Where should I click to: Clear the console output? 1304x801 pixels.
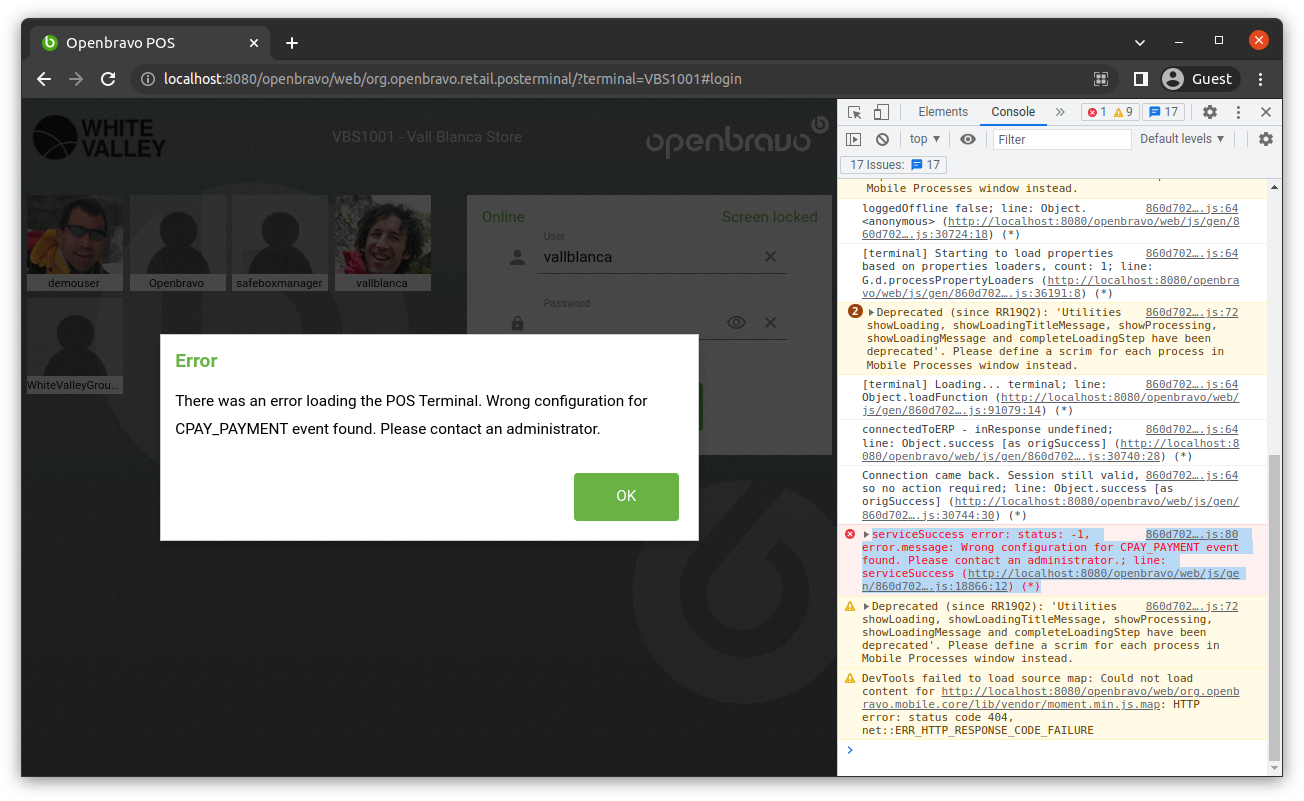click(882, 139)
